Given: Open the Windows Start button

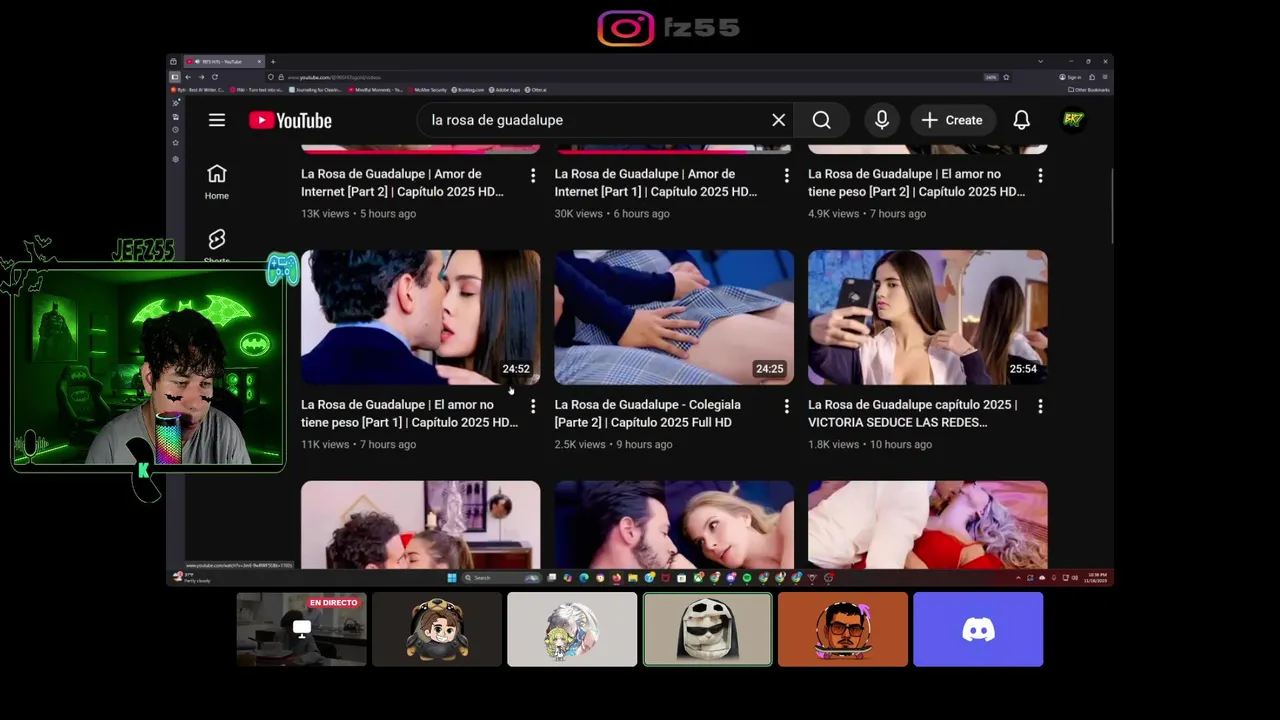Looking at the screenshot, I should coord(452,578).
